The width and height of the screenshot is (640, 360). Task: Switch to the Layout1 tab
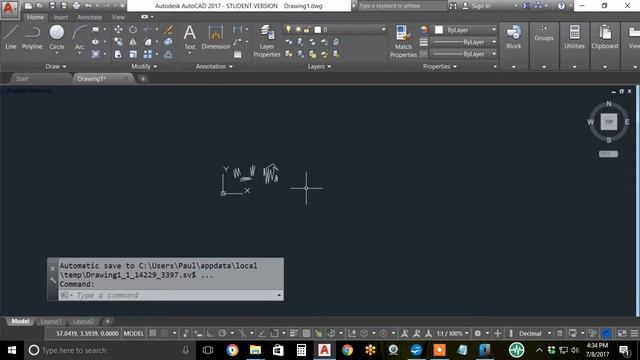coord(51,322)
